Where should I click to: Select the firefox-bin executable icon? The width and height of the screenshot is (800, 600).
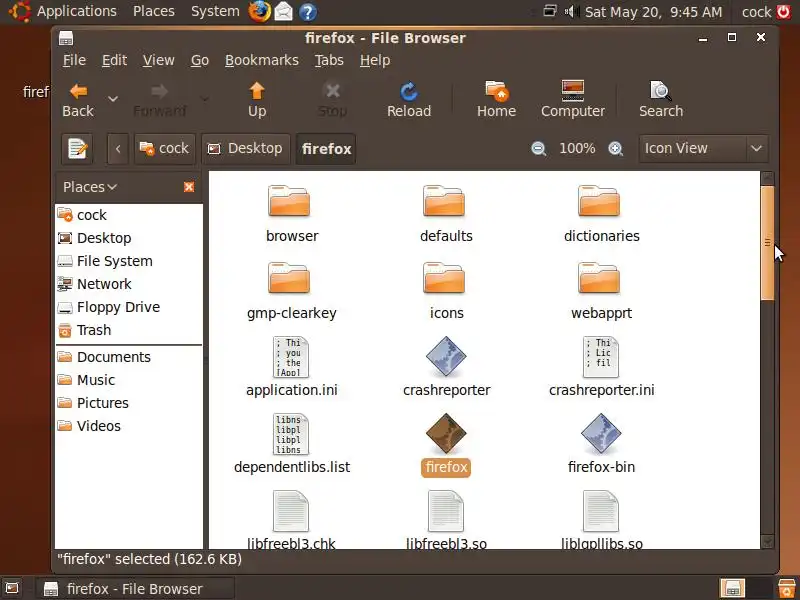coord(601,433)
